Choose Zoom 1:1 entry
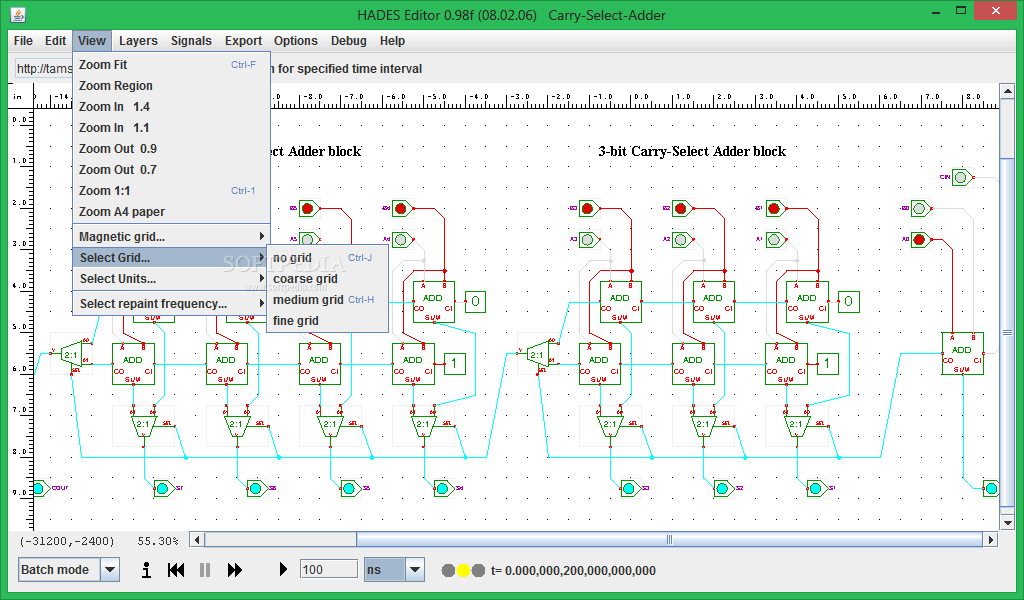1024x600 pixels. click(x=171, y=191)
